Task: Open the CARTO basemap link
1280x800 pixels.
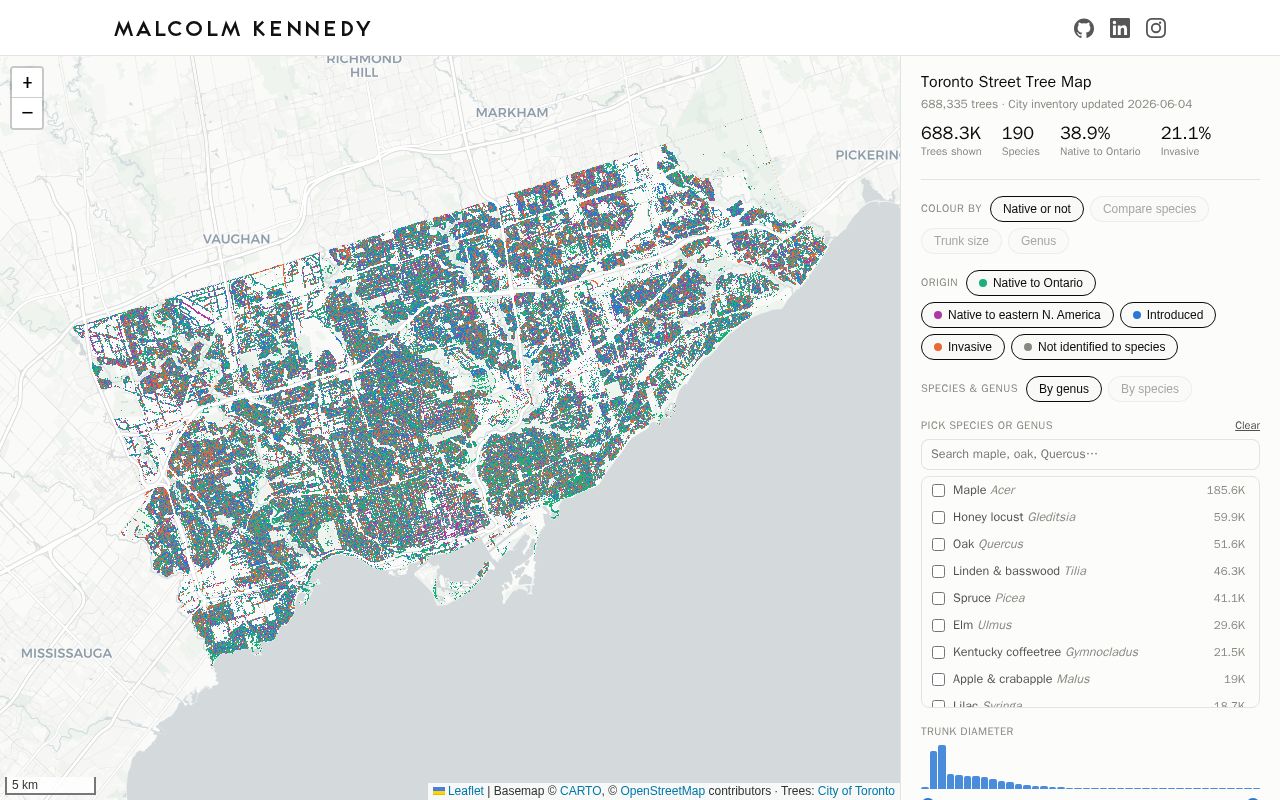Action: (x=581, y=791)
